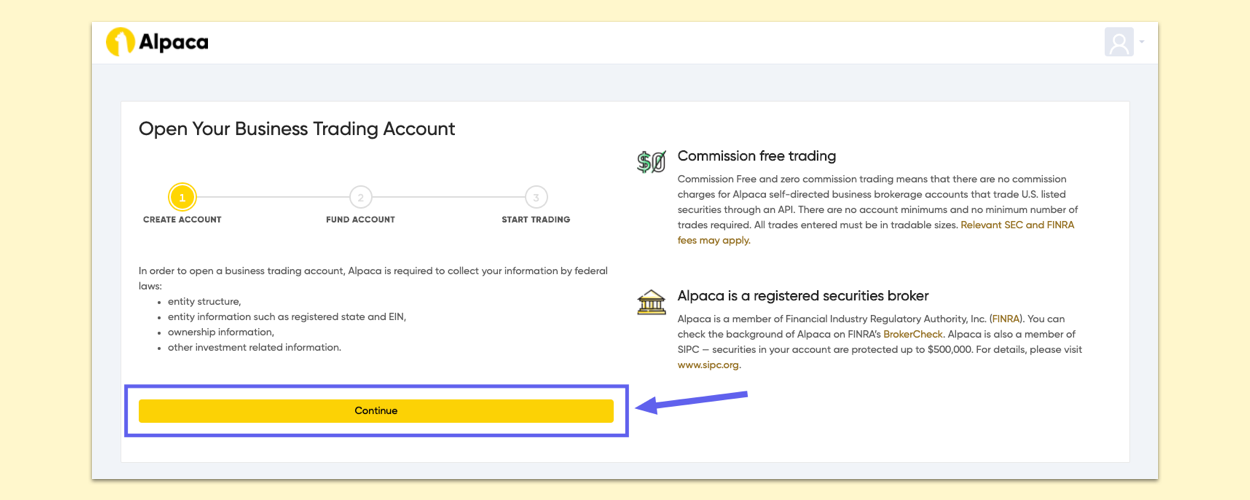Click the 'entity structure,' bullet item
The image size is (1250, 500).
(204, 302)
